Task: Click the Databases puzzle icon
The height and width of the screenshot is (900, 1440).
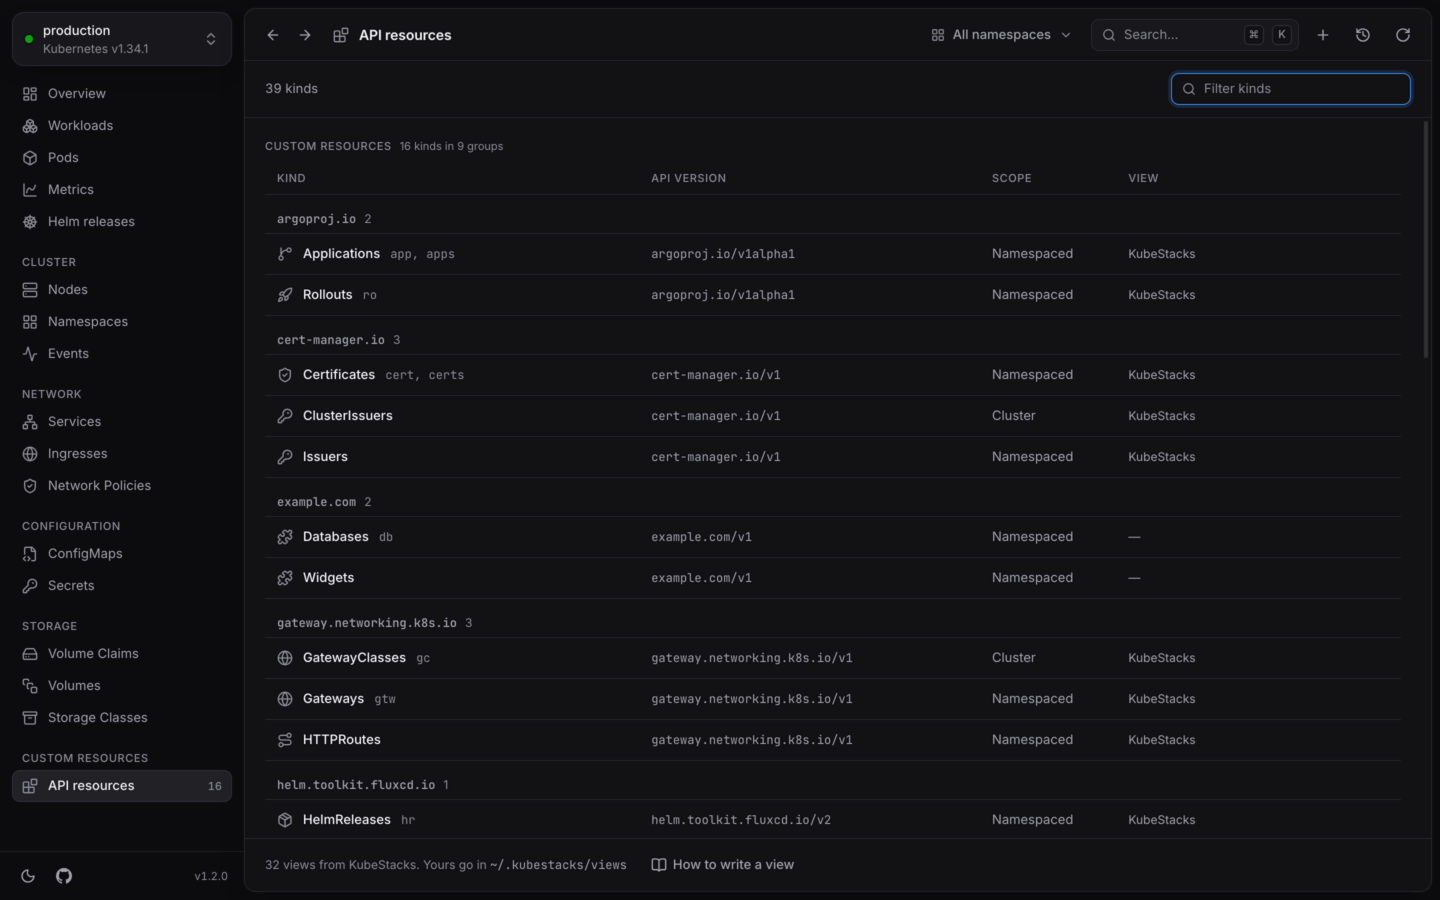Action: 285,537
